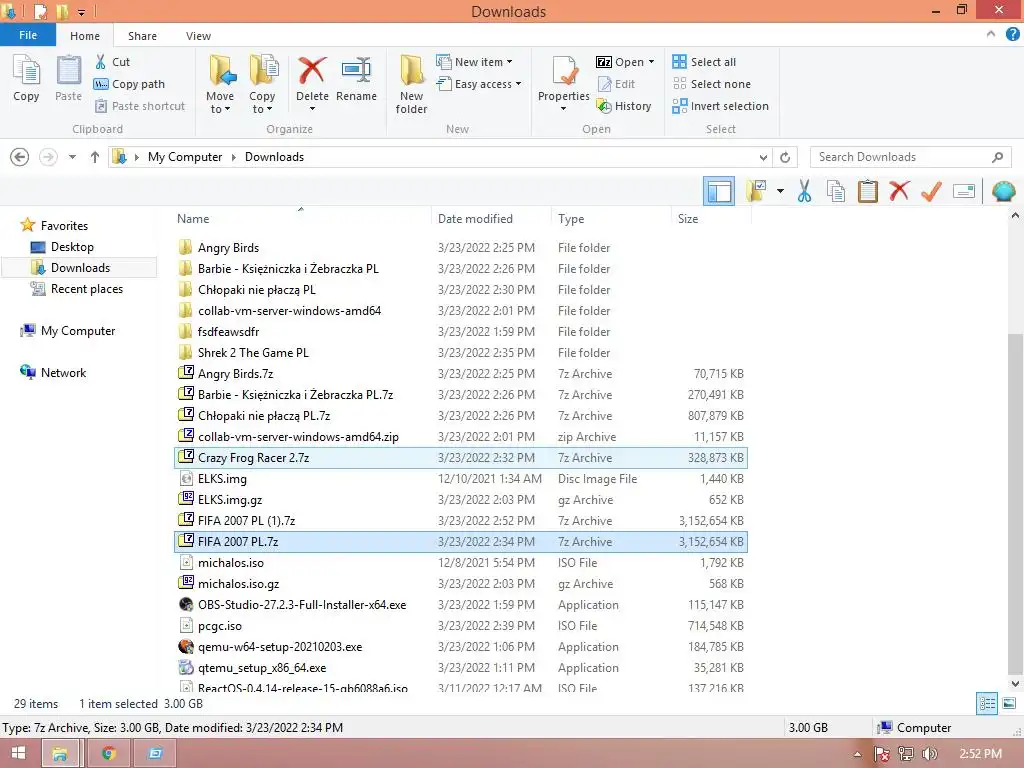The width and height of the screenshot is (1024, 768).
Task: Switch to the Details view toggle
Action: coord(987,703)
